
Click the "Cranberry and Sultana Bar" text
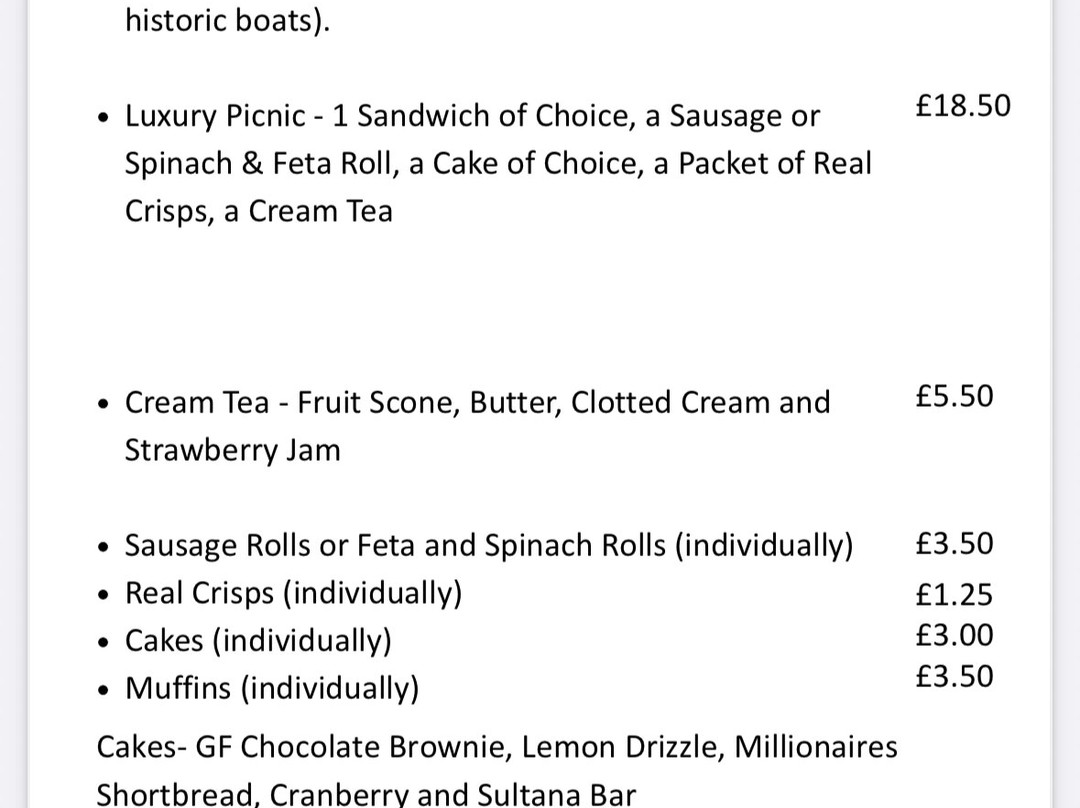point(453,795)
